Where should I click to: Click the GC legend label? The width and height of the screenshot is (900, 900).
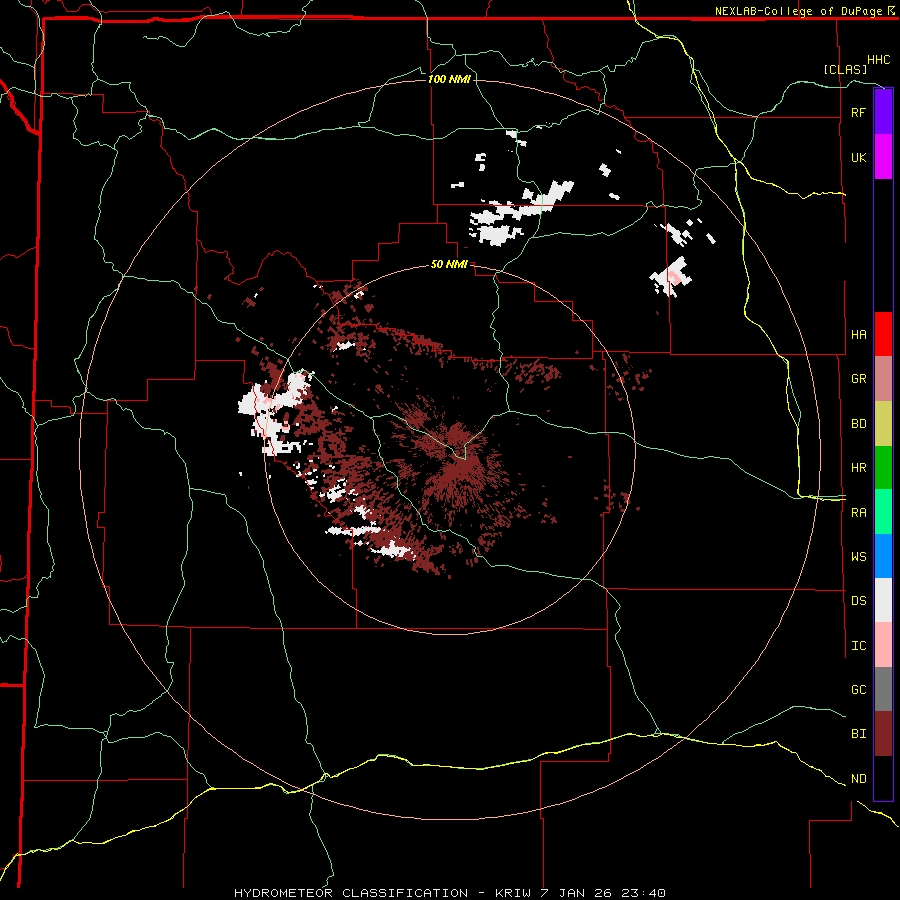tap(858, 689)
